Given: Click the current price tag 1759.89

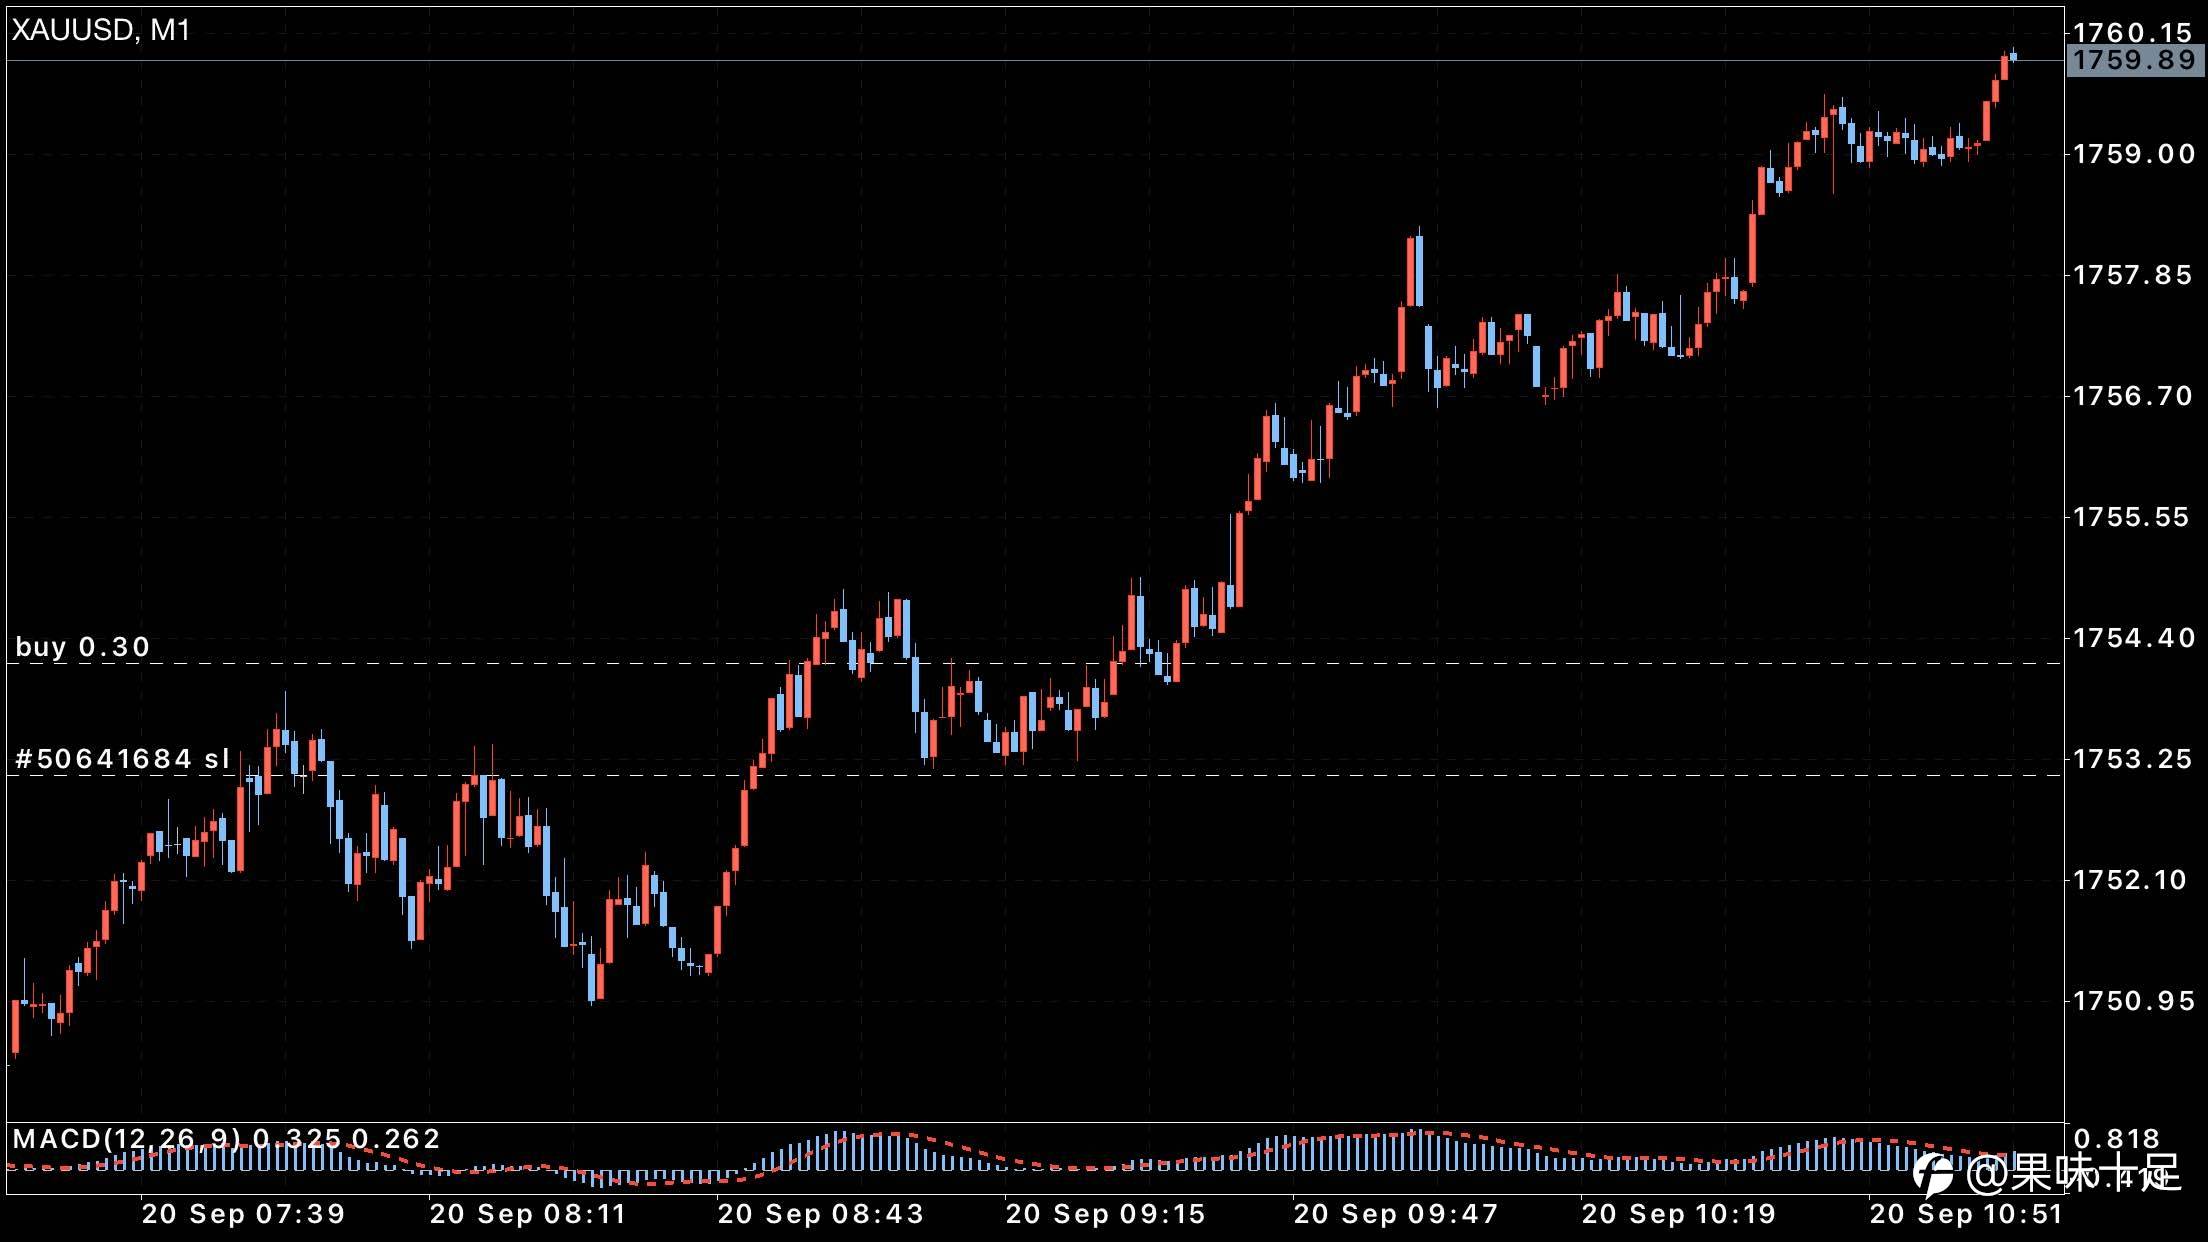Looking at the screenshot, I should pyautogui.click(x=2134, y=61).
